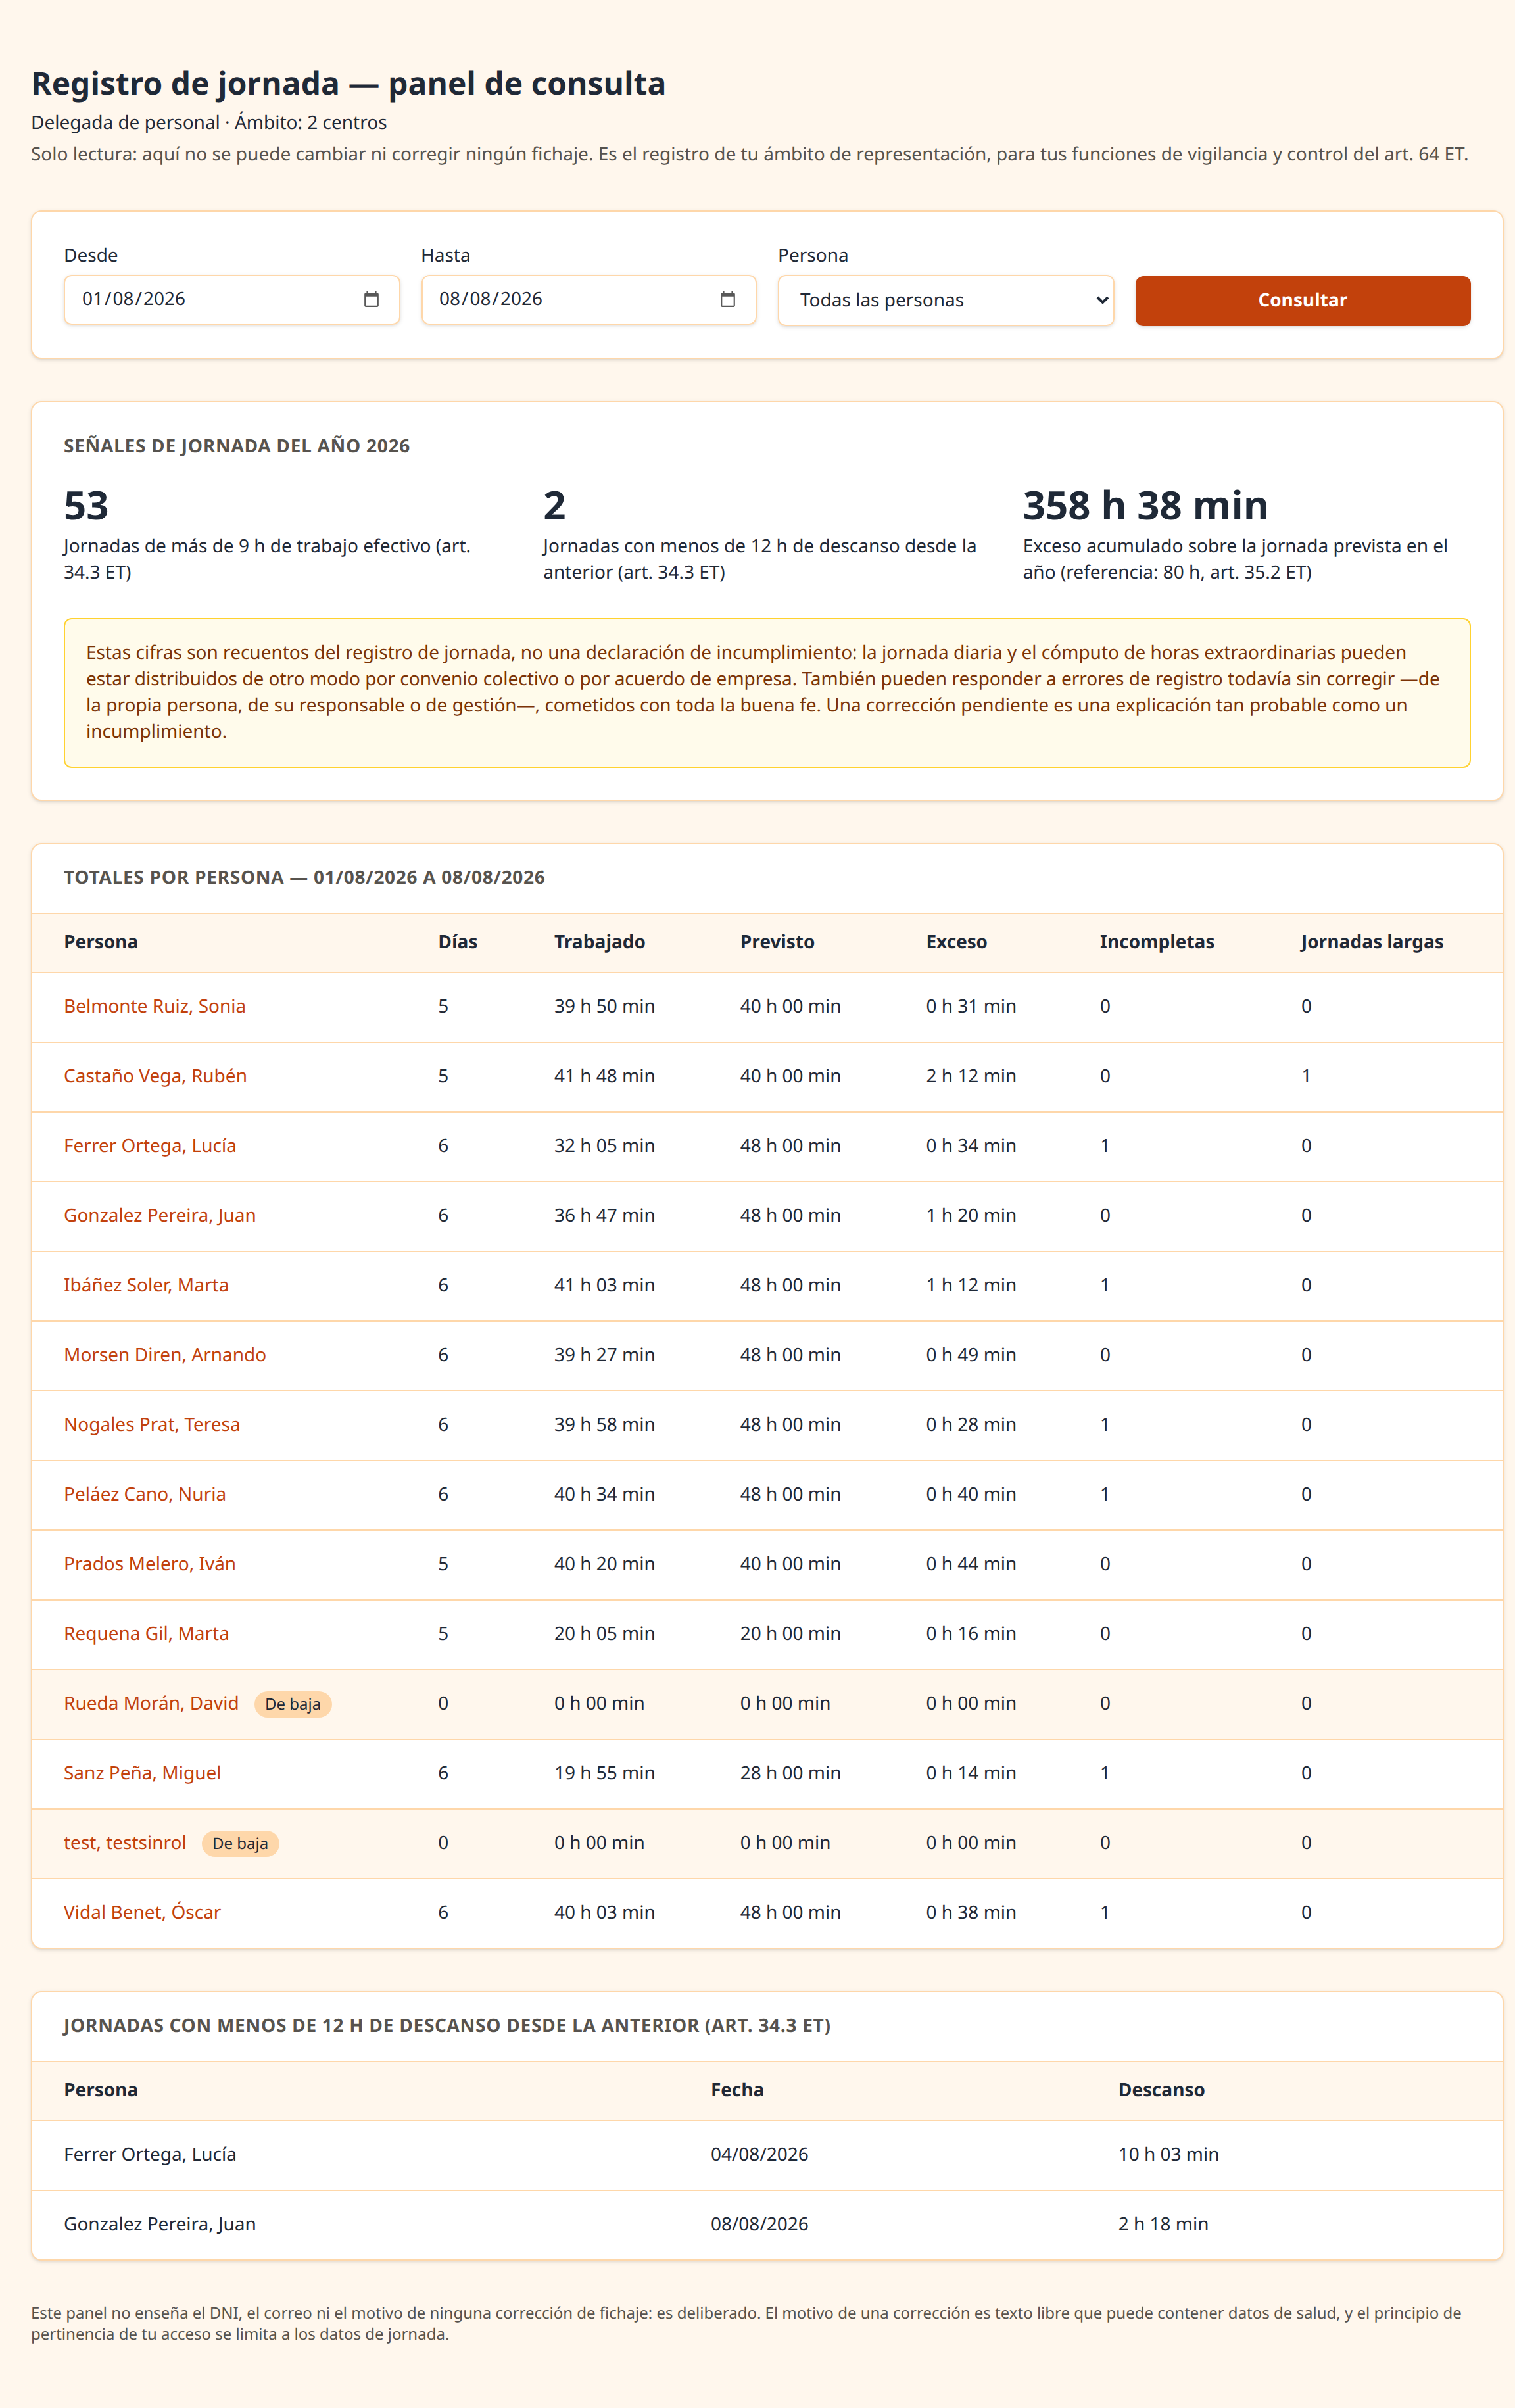This screenshot has width=1515, height=2408.
Task: Open Sanz Peña, Miguel's record
Action: click(142, 1773)
